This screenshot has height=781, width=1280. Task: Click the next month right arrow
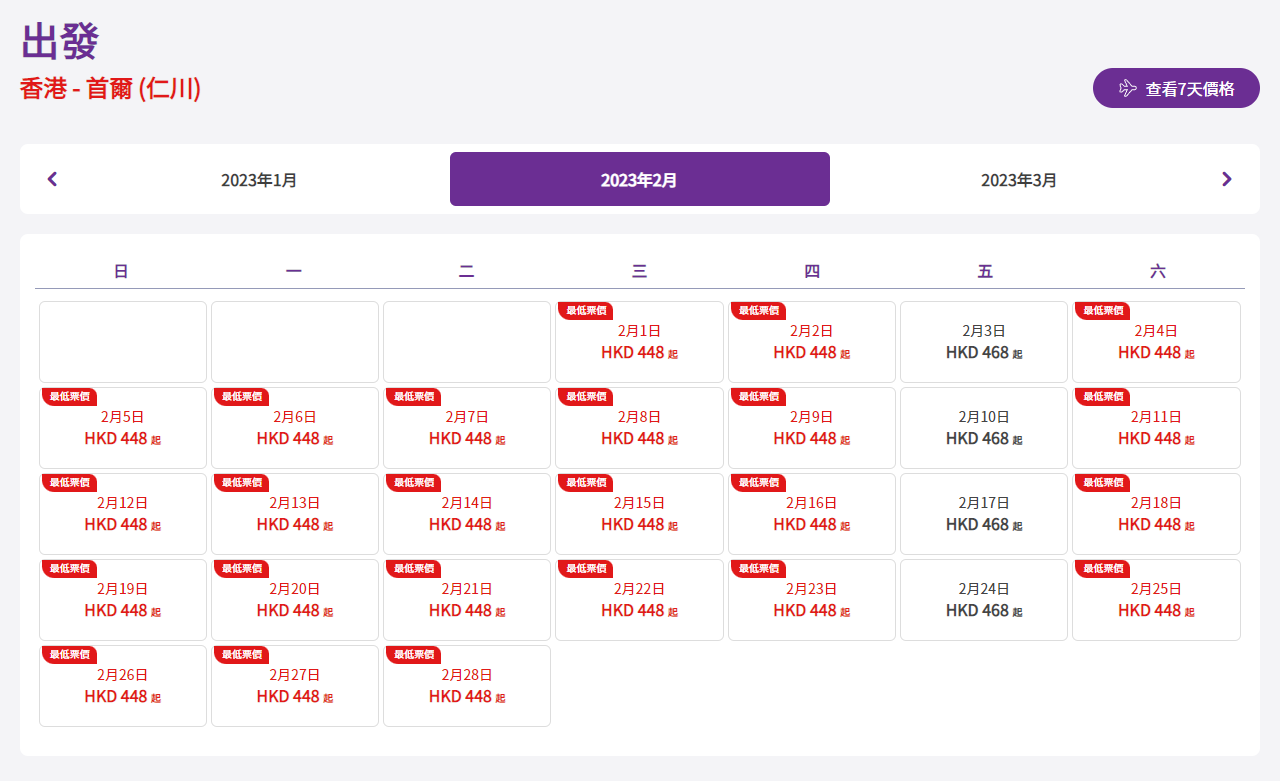[x=1227, y=179]
